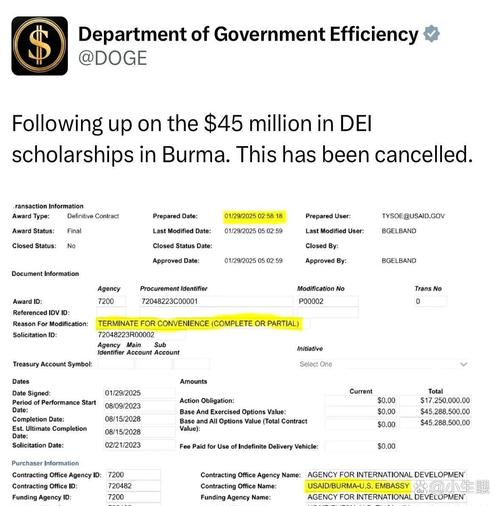Viewport: 500px width, 506px height.
Task: Click the Procurement Identifier field 72048223C00001
Action: (x=216, y=301)
